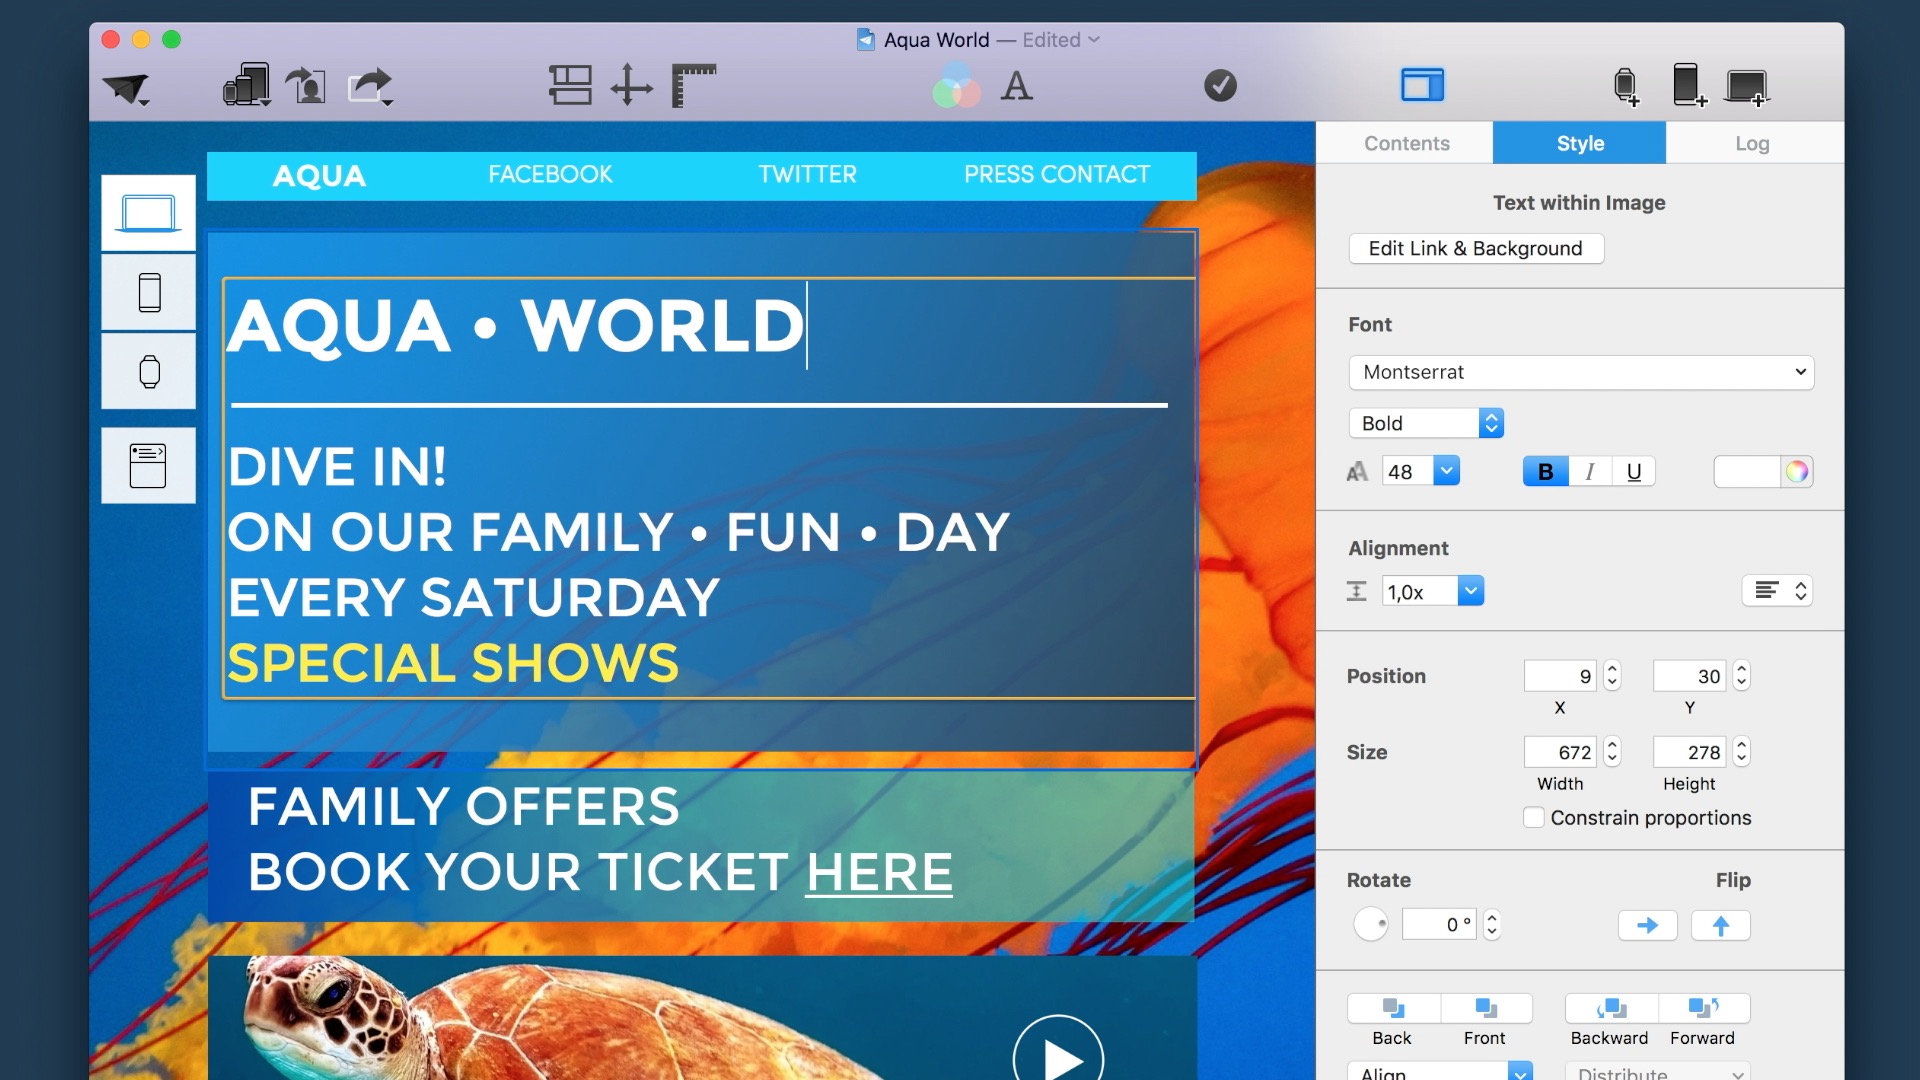Select the desktop preview in sidebar

(148, 213)
